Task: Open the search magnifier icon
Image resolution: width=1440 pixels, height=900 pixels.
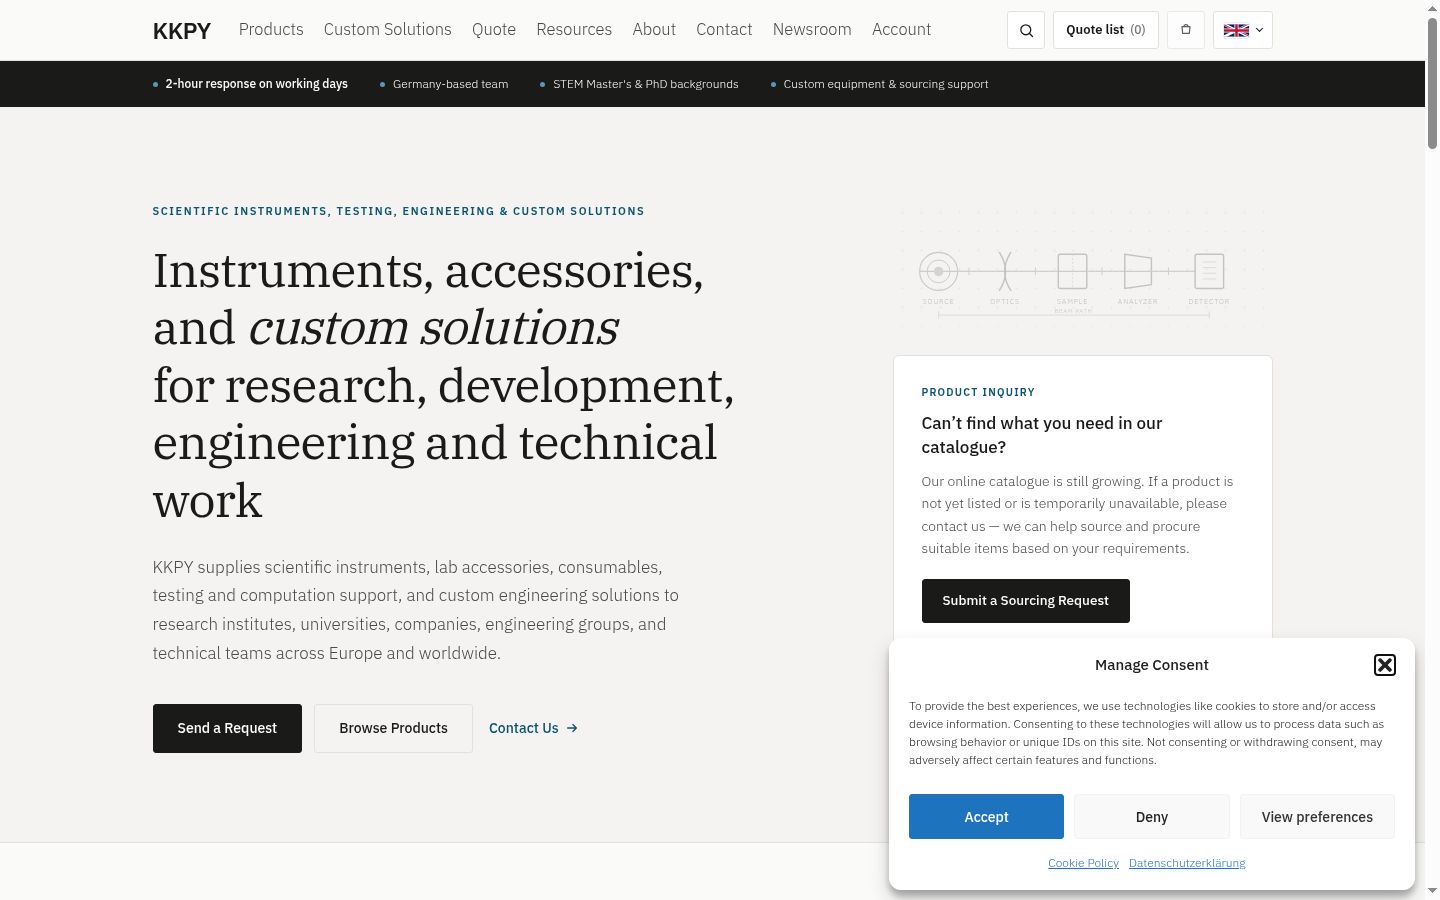Action: point(1026,30)
